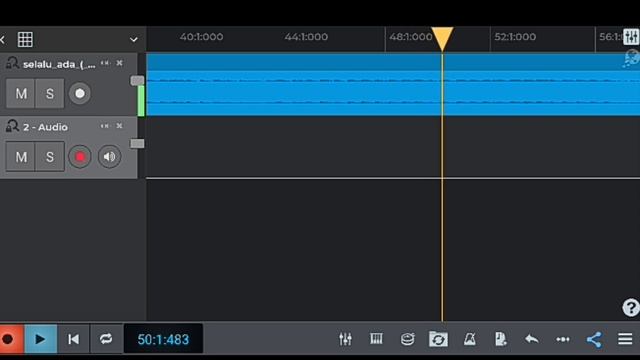Adjust the 2 - Audio track volume fader
Viewport: 640px width, 360px height.
pos(137,143)
